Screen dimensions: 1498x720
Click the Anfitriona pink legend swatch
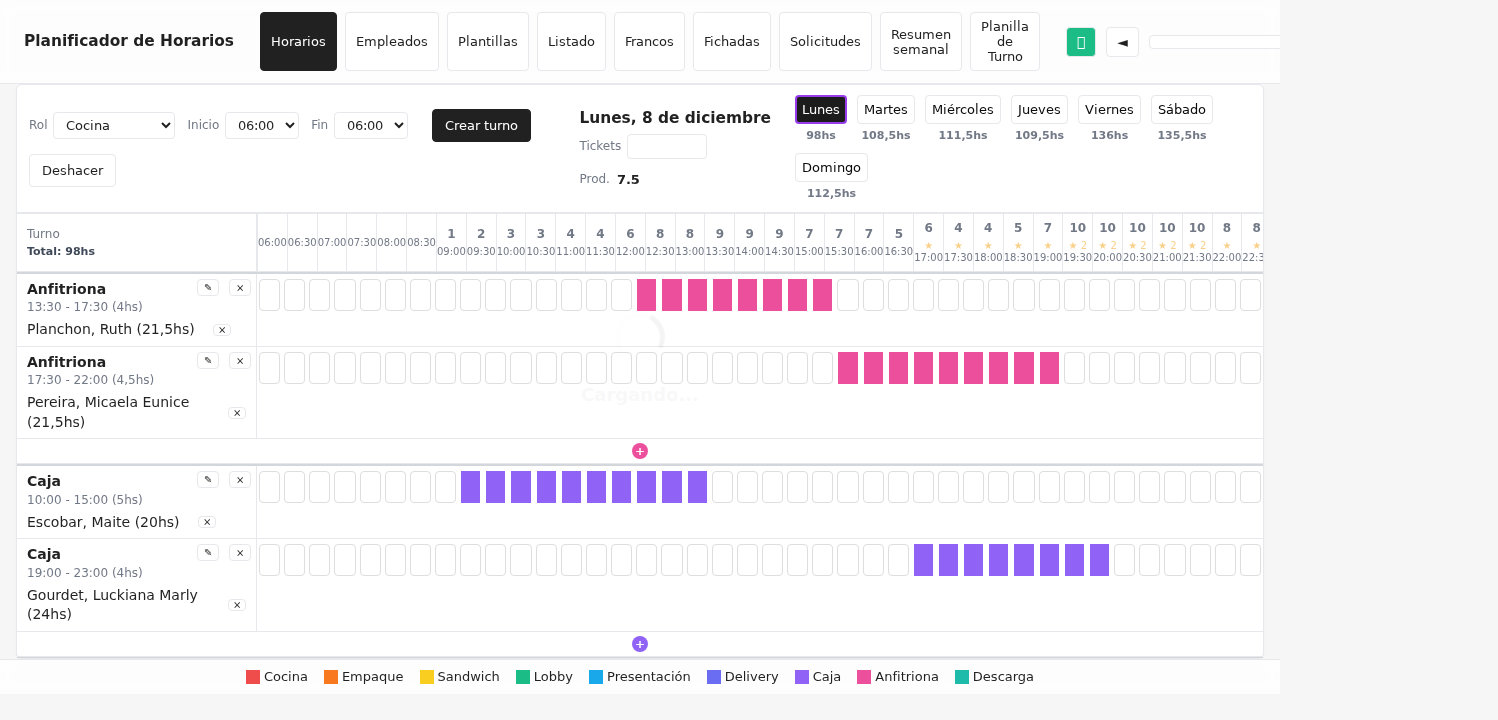pos(864,677)
